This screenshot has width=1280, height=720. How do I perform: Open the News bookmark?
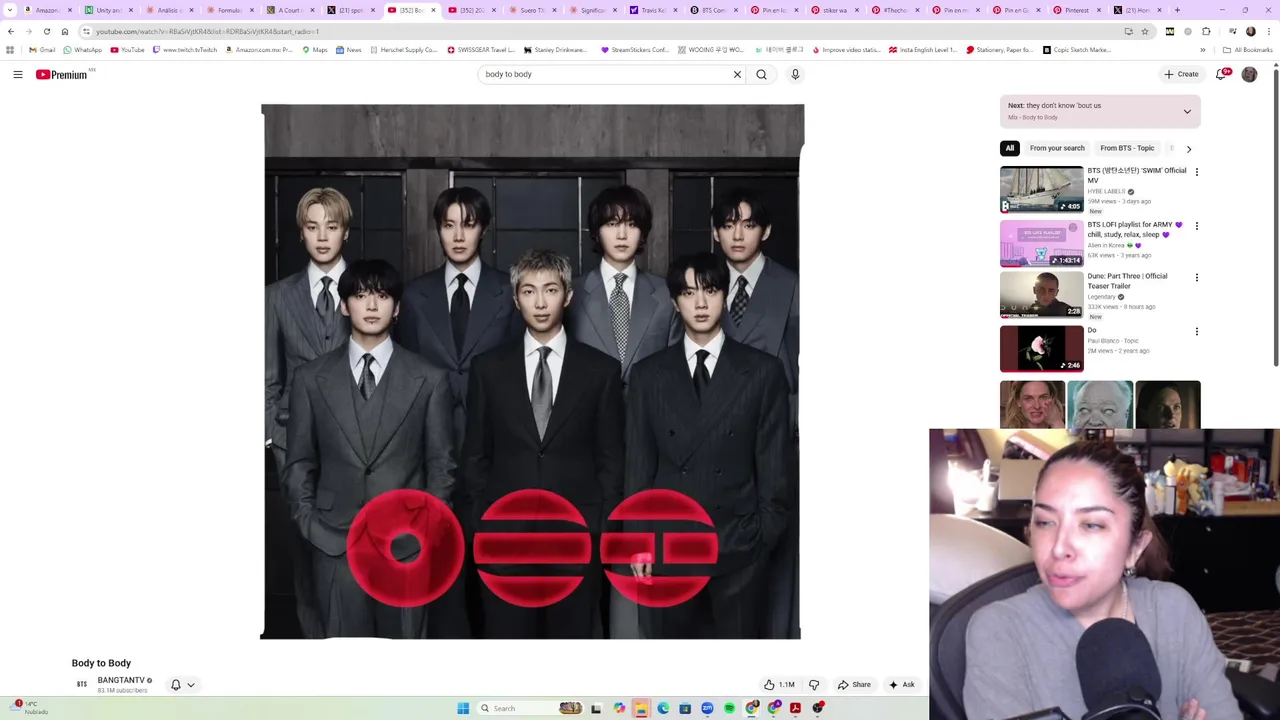349,50
